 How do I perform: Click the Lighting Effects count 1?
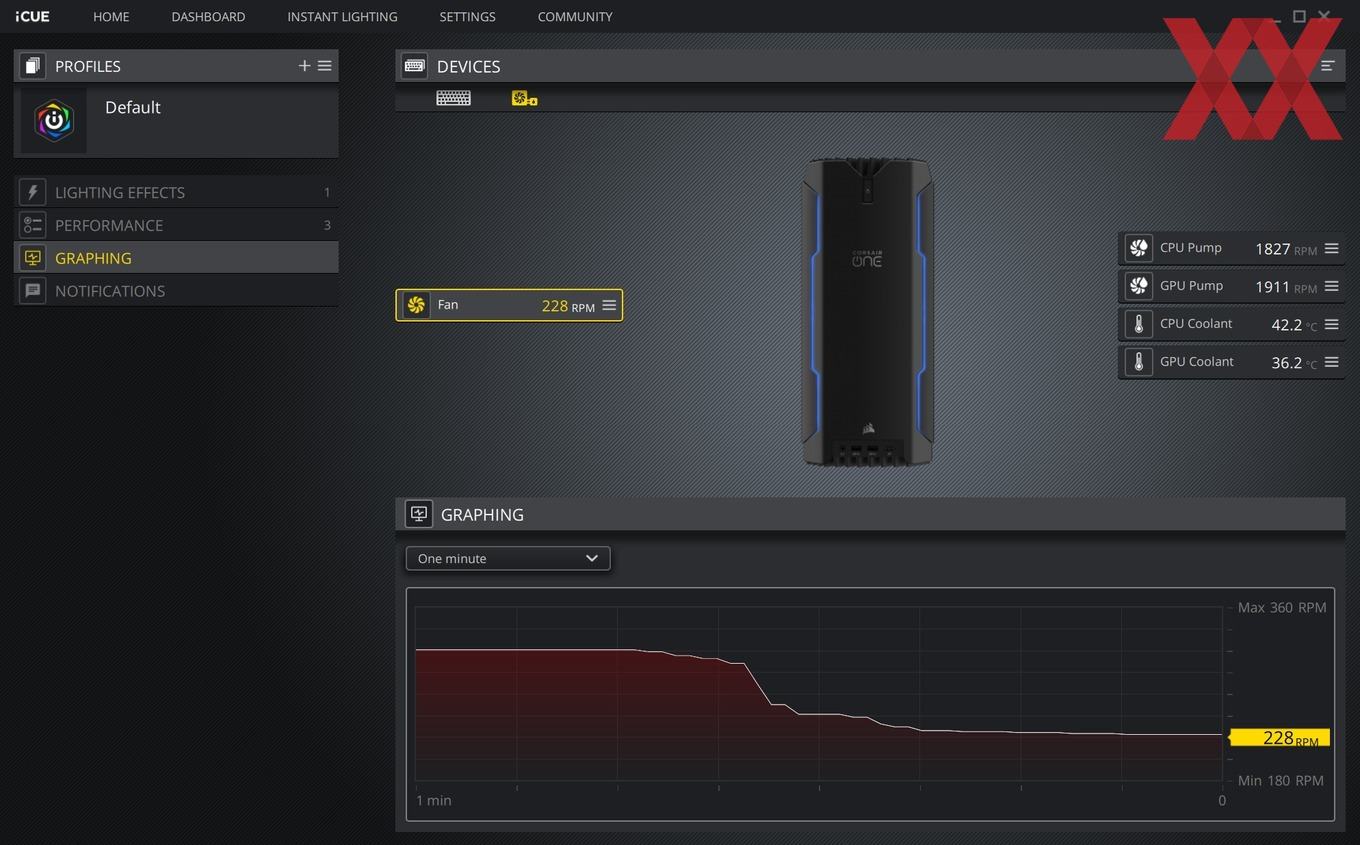click(327, 192)
